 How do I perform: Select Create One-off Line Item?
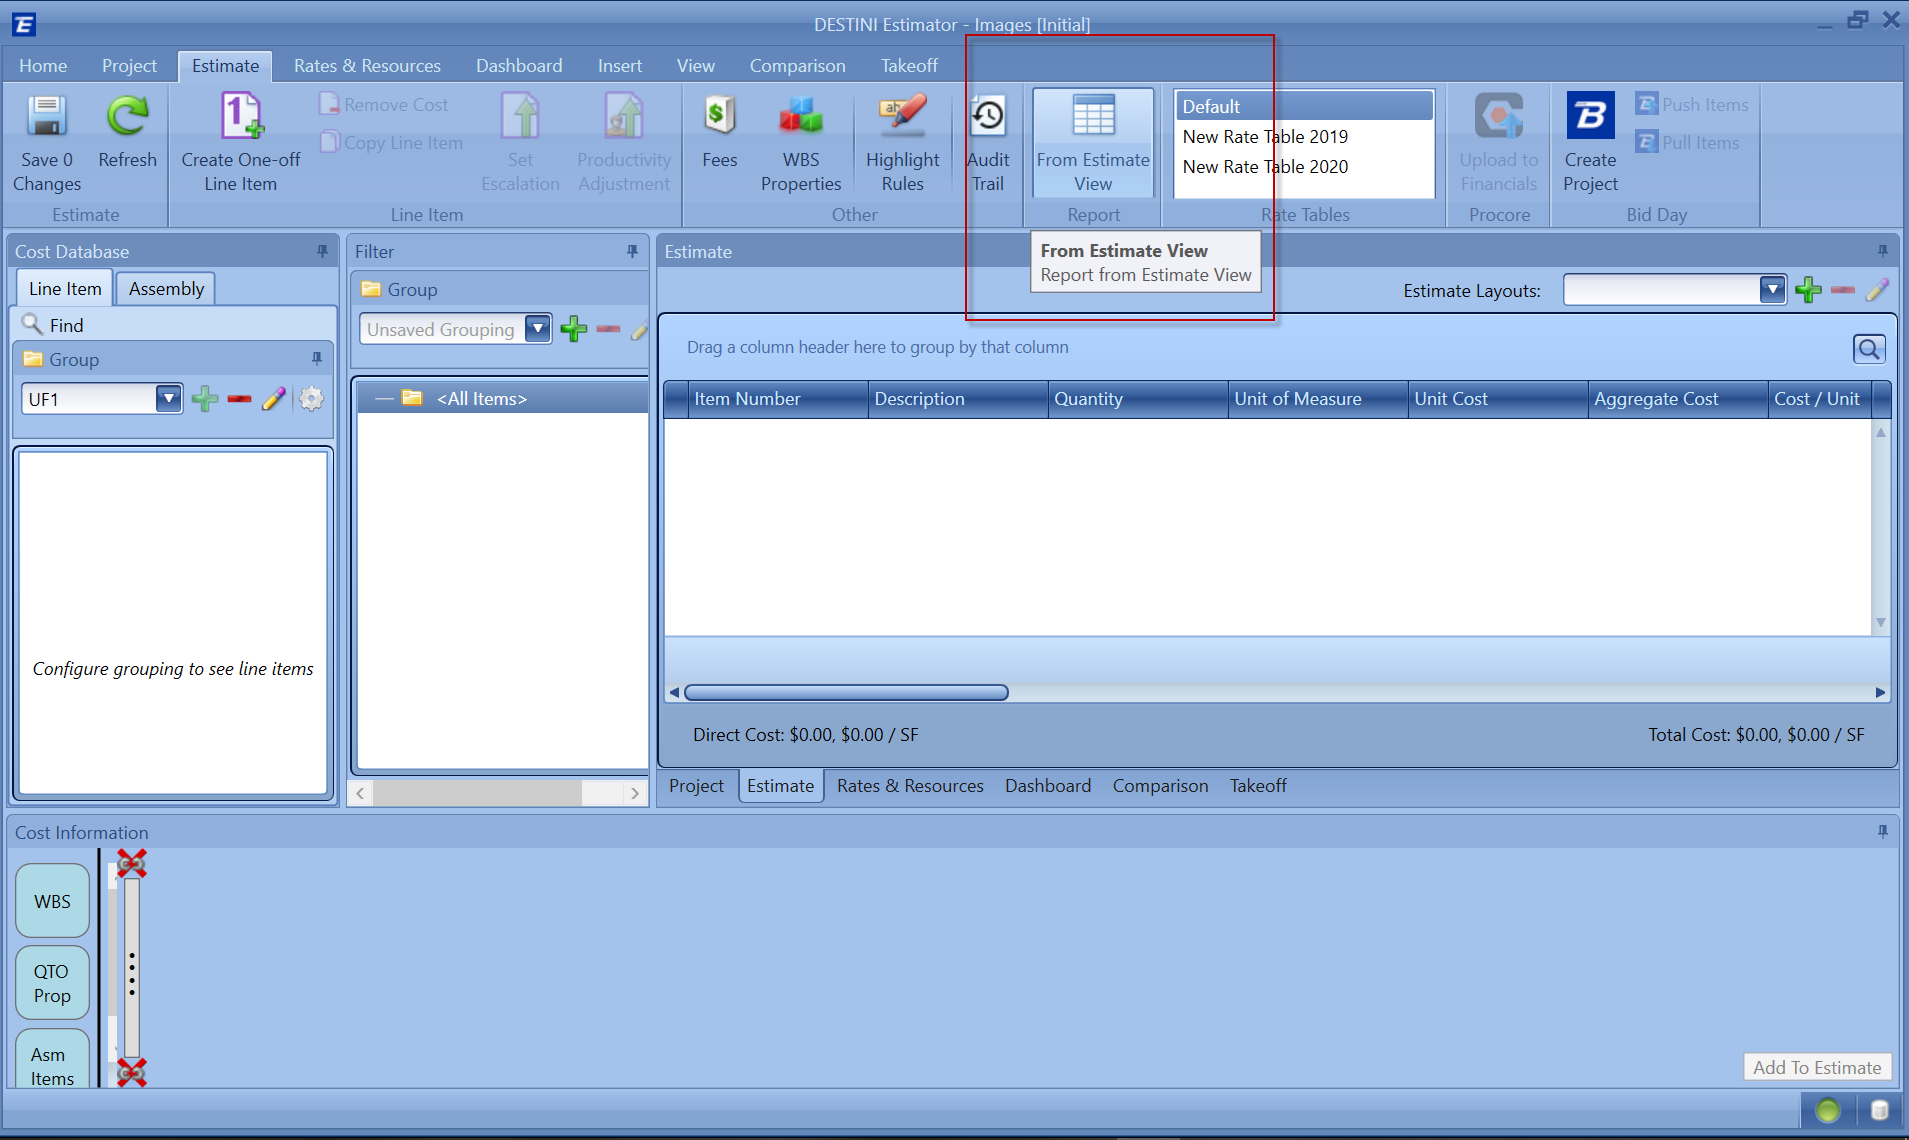[x=240, y=140]
